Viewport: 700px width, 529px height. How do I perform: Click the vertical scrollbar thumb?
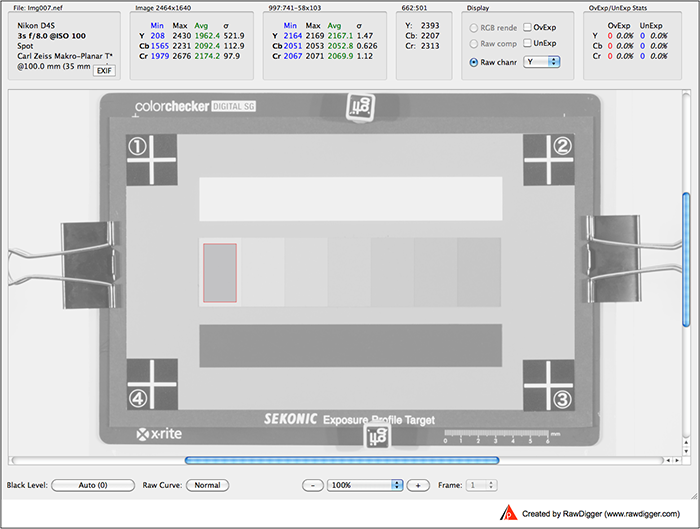point(686,260)
